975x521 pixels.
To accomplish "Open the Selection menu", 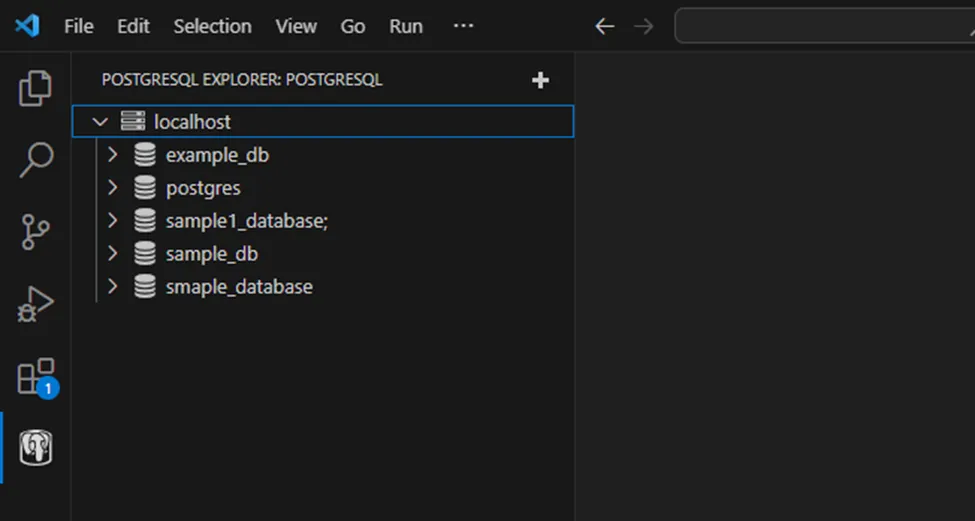I will (212, 26).
